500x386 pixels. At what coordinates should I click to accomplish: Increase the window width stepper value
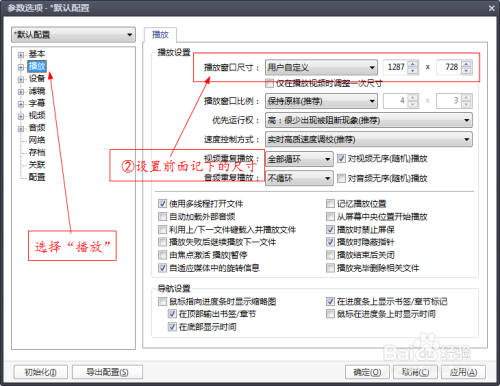point(413,64)
